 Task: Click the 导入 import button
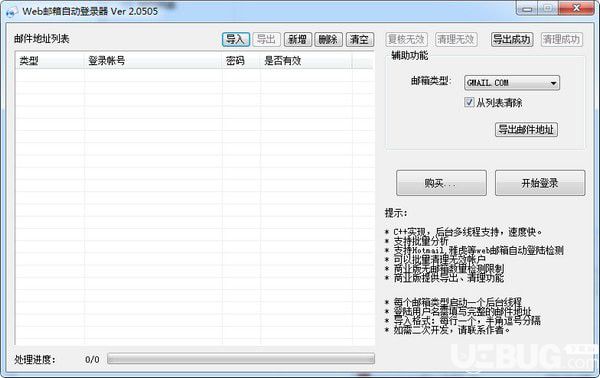[236, 39]
